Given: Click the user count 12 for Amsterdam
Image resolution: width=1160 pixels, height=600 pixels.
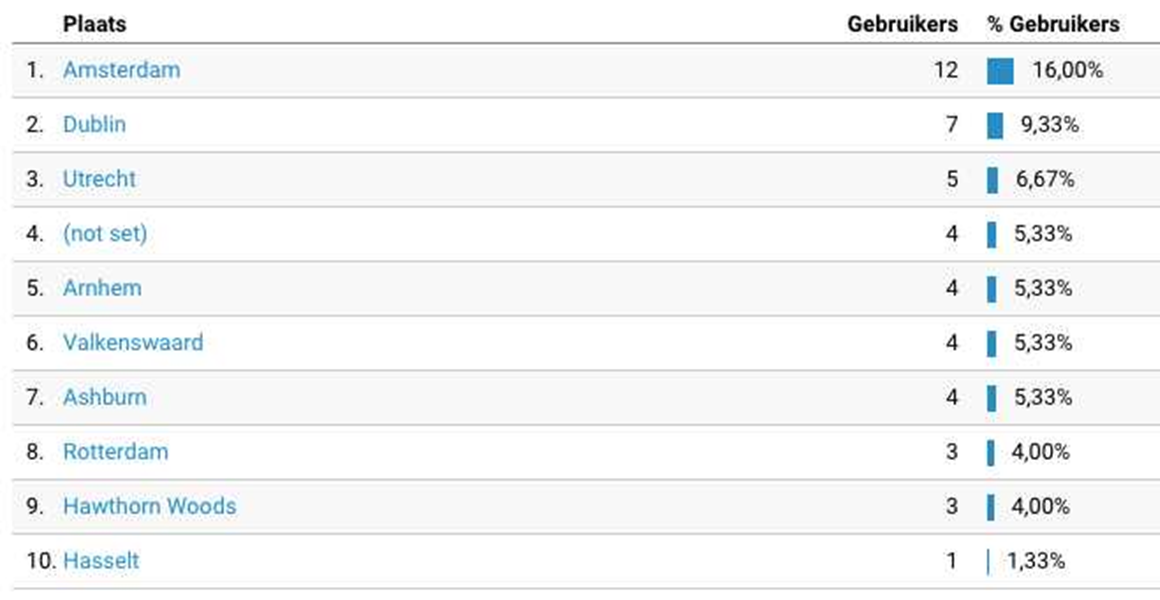Looking at the screenshot, I should (x=945, y=71).
